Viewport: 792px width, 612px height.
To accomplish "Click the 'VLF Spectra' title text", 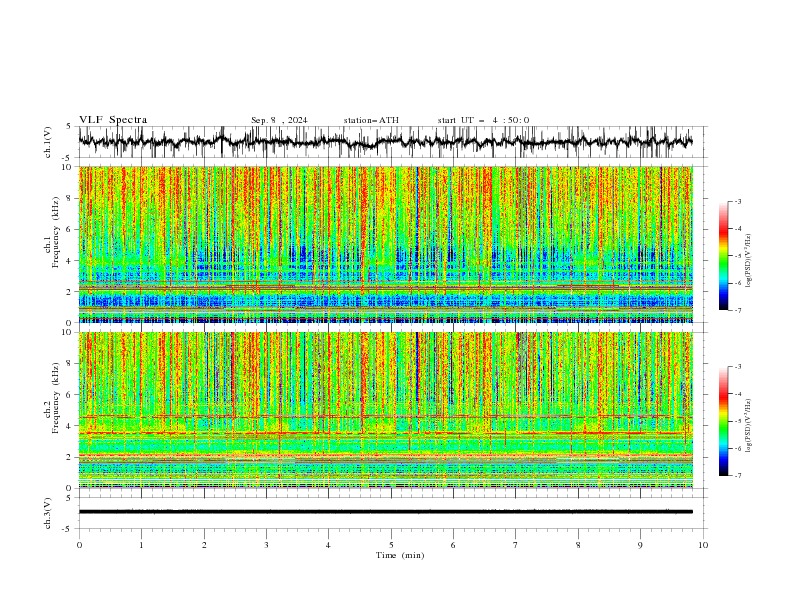I will 113,120.
